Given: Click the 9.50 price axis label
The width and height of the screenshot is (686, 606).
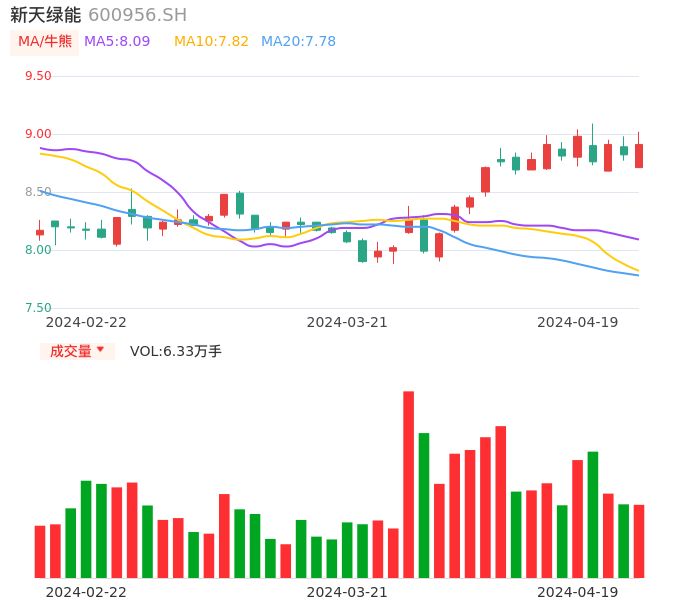Looking at the screenshot, I should [38, 76].
